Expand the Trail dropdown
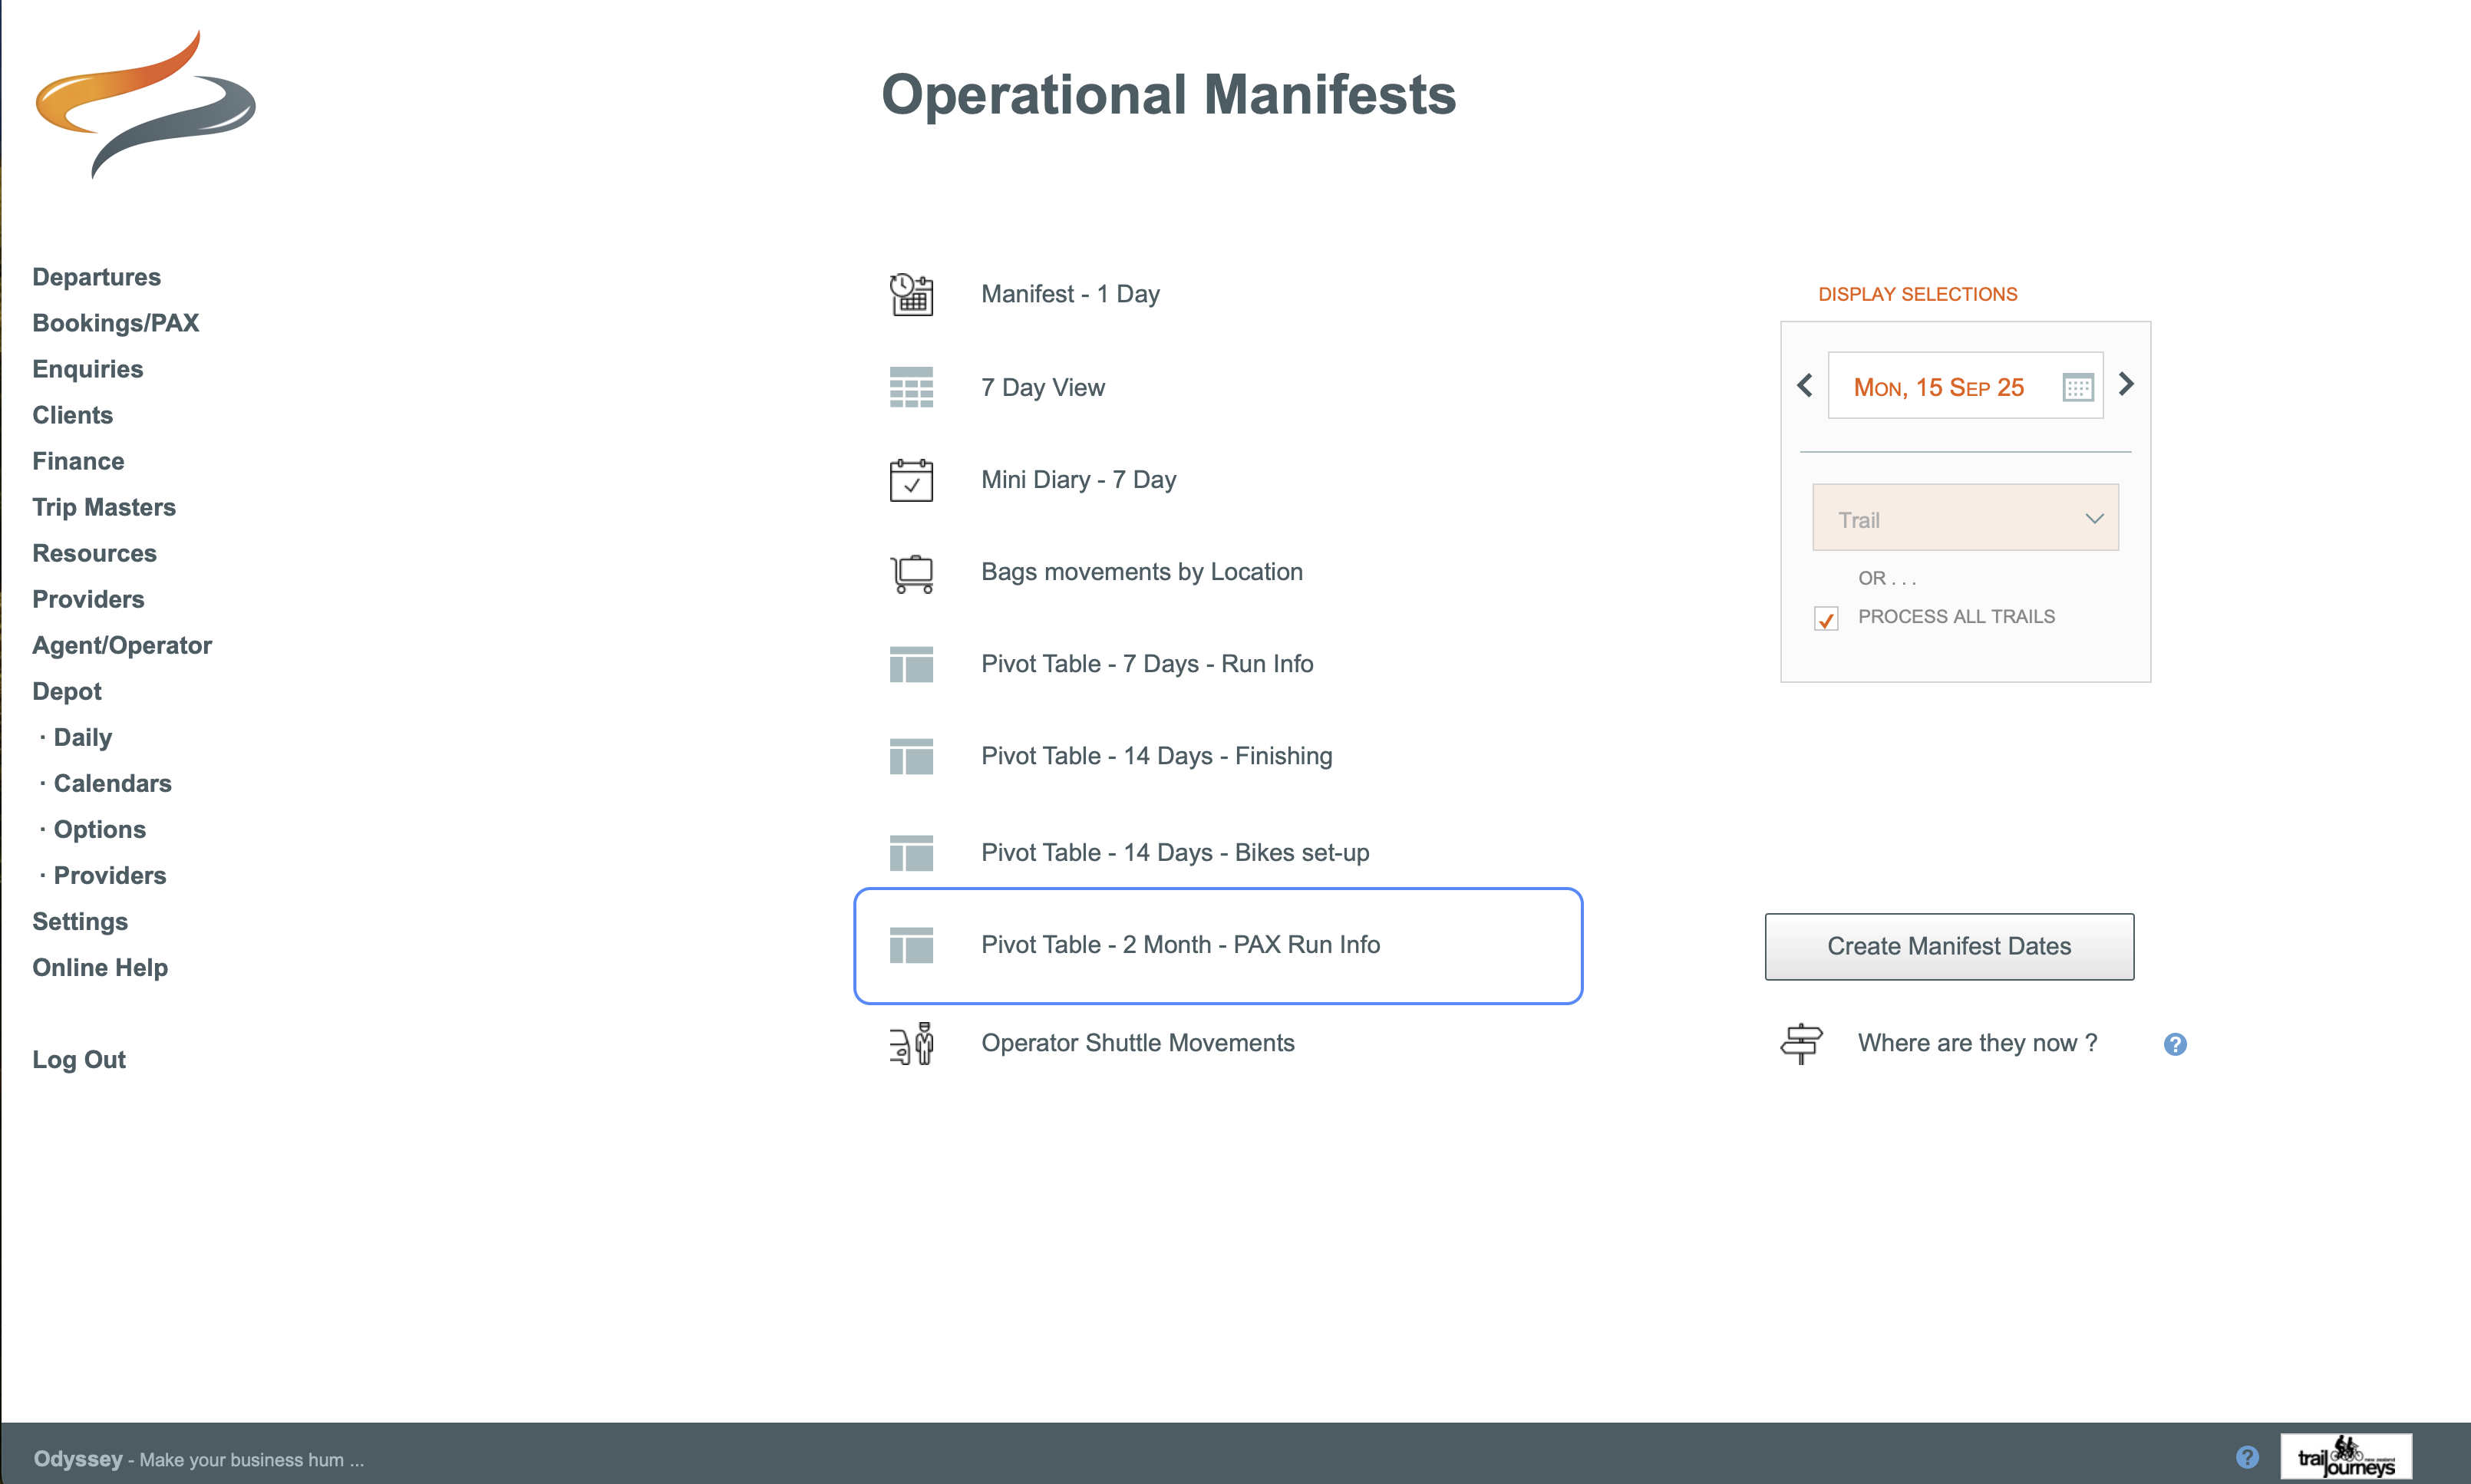 point(1965,518)
